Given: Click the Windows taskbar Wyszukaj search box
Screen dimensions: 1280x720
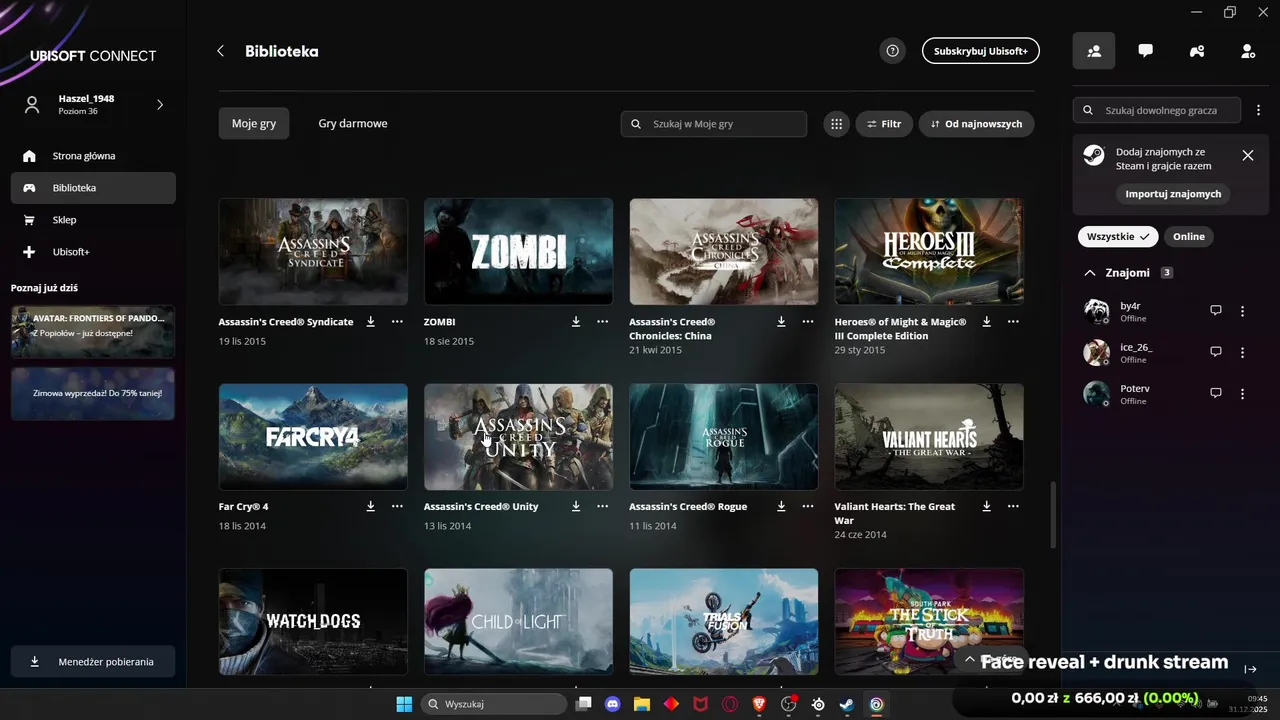Looking at the screenshot, I should (494, 704).
